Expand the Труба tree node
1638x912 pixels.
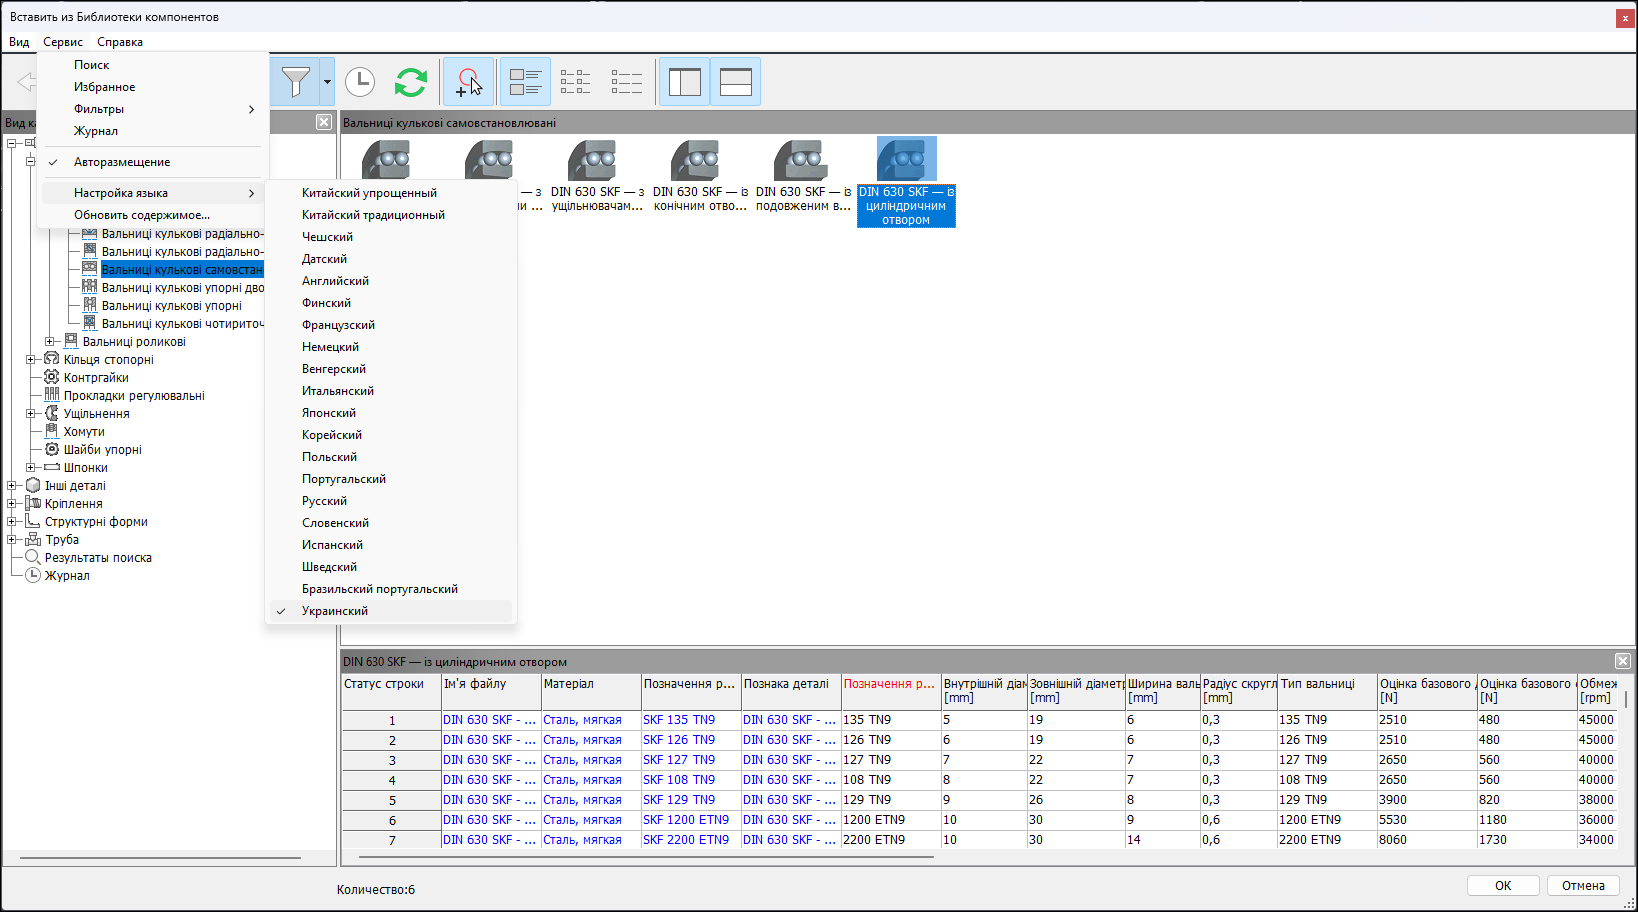pos(12,540)
